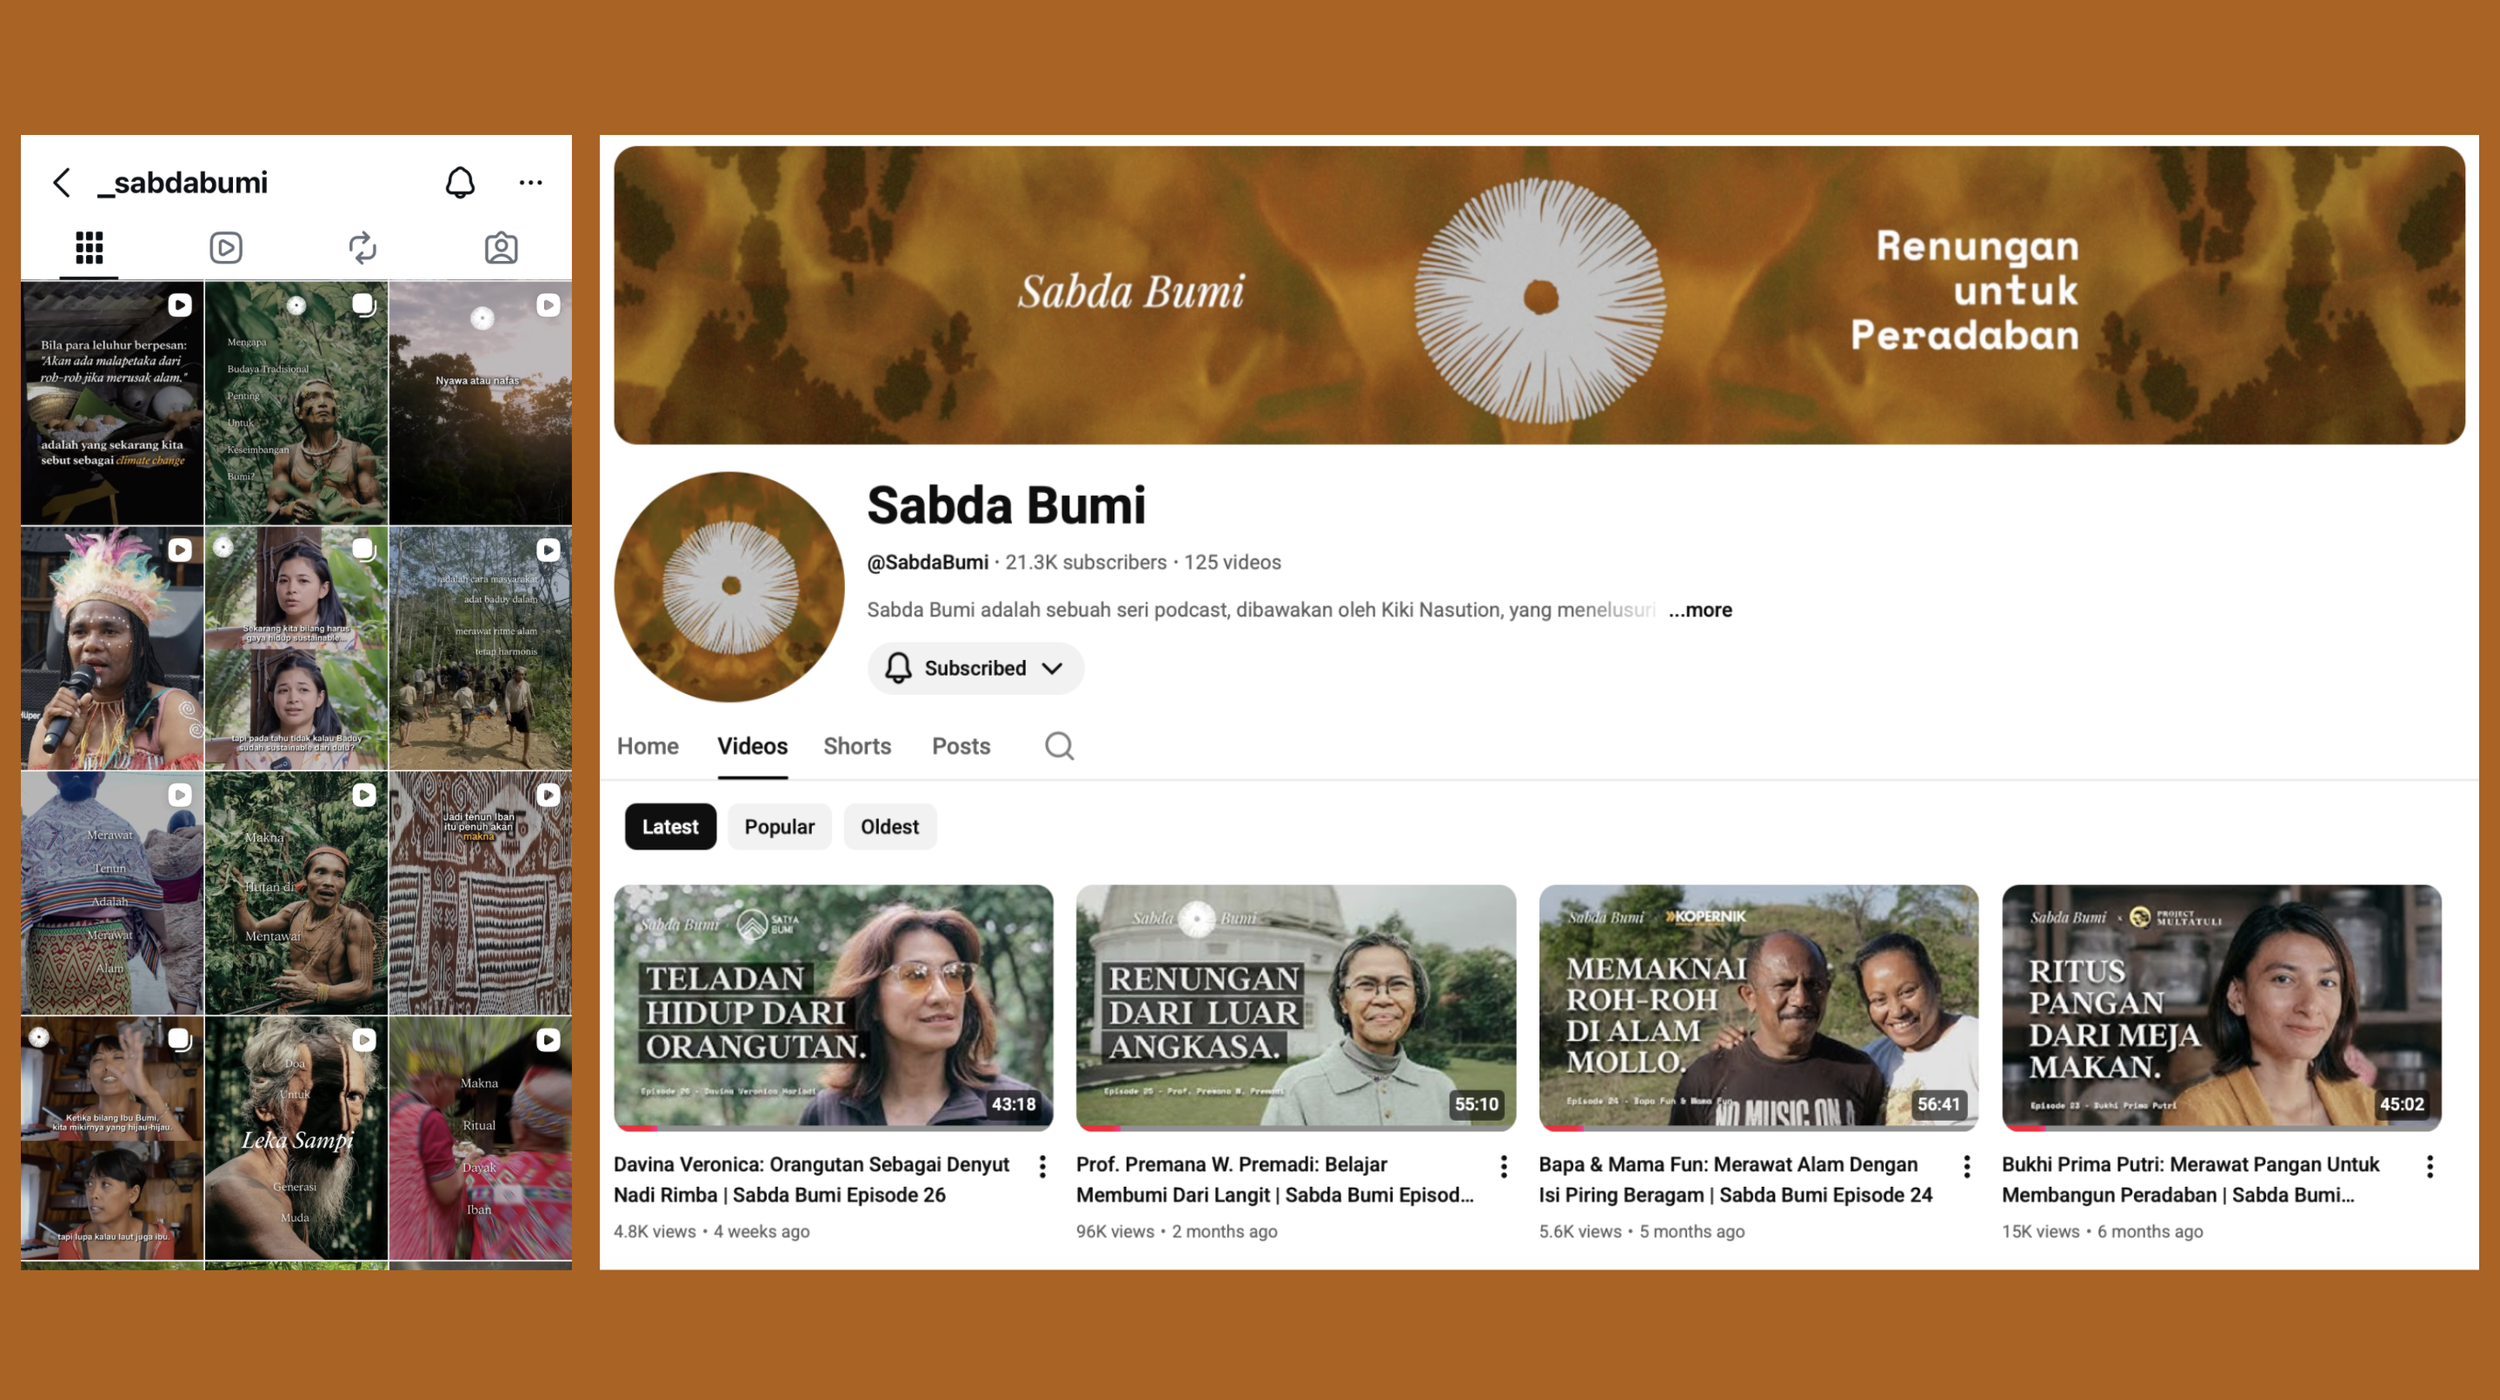The image size is (2500, 1400).
Task: Open the three-dot options menu on Instagram profile
Action: point(531,182)
